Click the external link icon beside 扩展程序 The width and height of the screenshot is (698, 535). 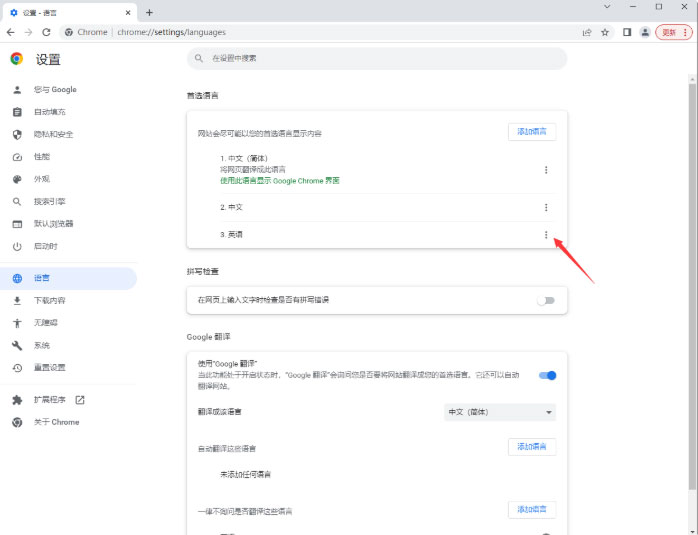tap(80, 400)
